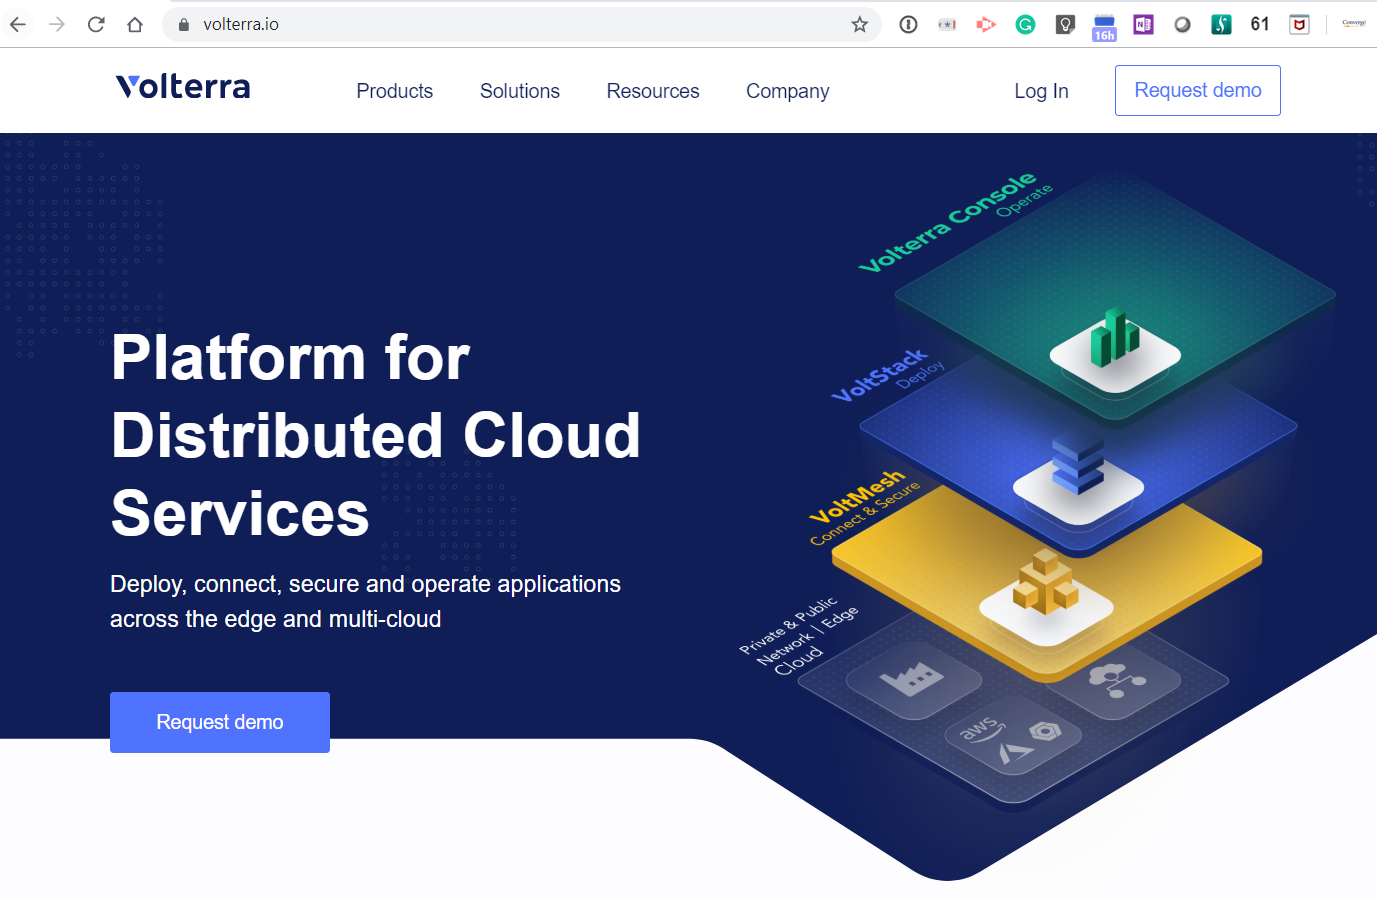The height and width of the screenshot is (899, 1377).
Task: Click the VoltMesh Connect & Secure label
Action: point(864,506)
